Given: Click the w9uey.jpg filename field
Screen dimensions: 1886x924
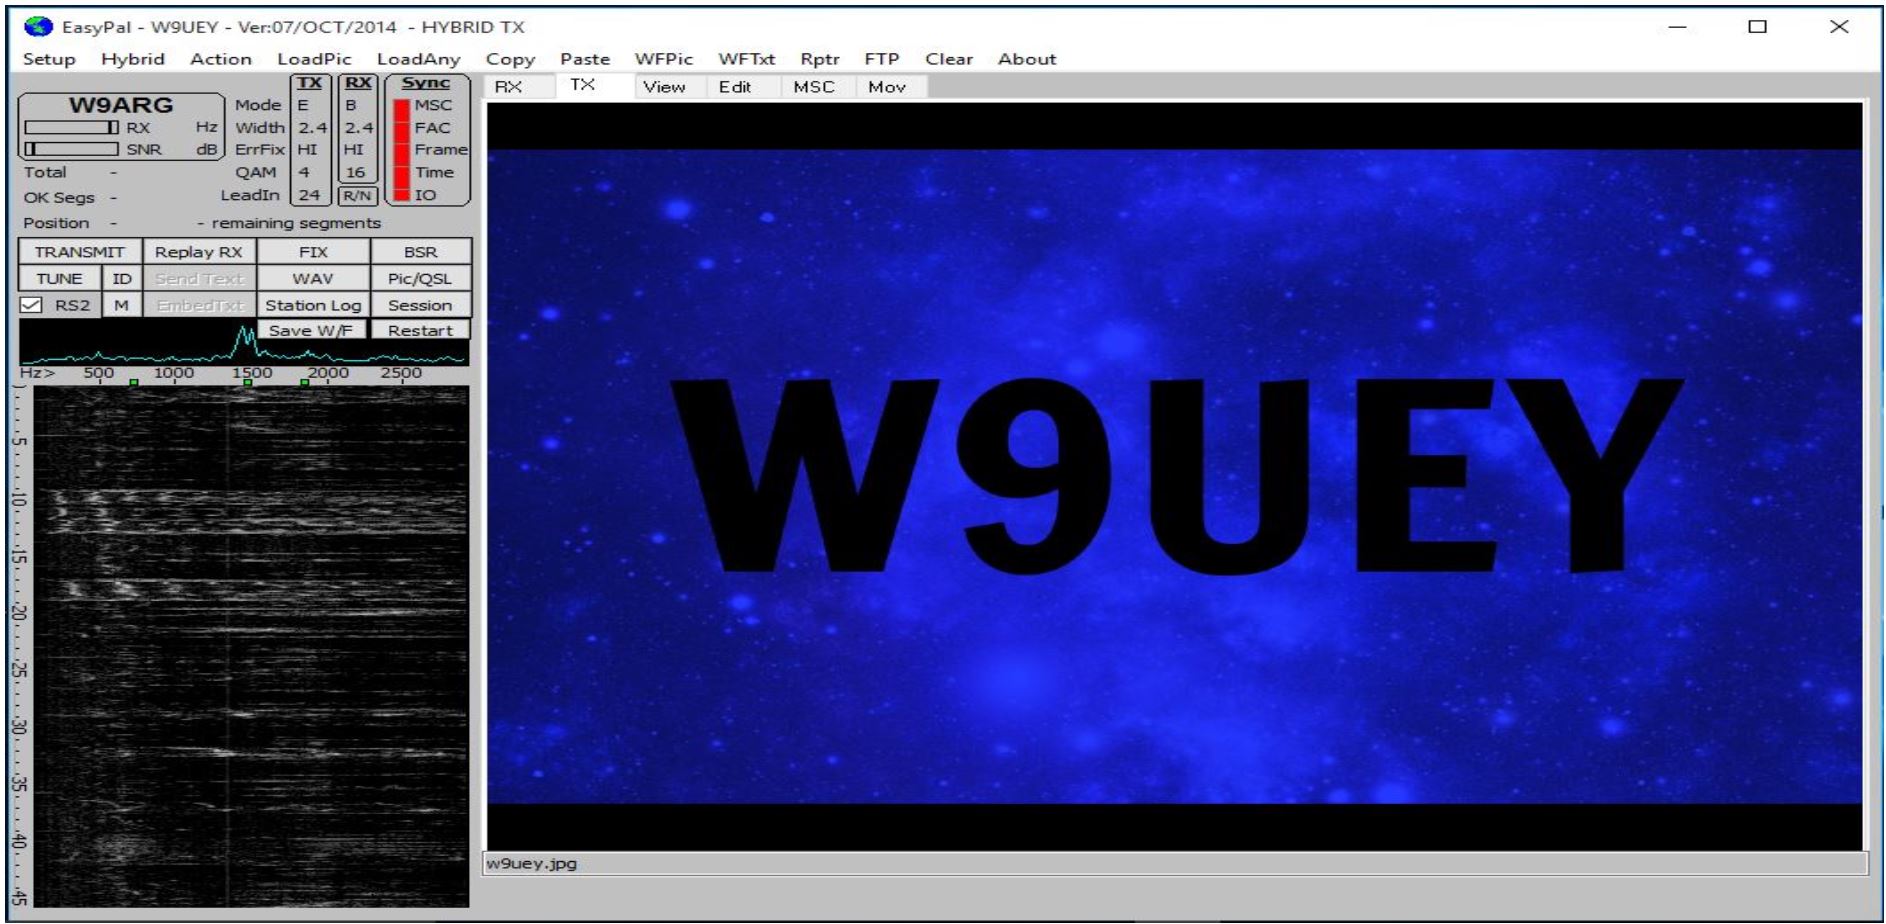Looking at the screenshot, I should click(x=1175, y=863).
